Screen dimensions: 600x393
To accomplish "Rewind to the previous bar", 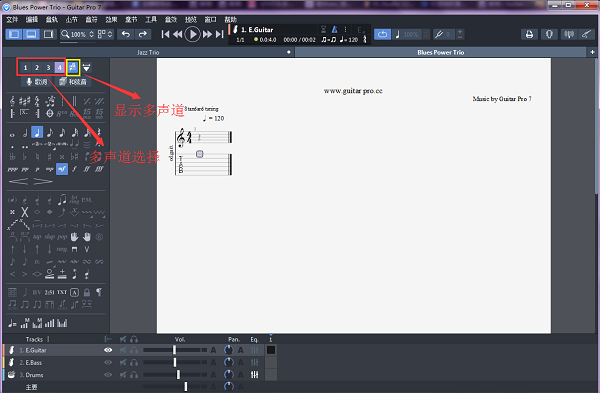I will coord(178,34).
